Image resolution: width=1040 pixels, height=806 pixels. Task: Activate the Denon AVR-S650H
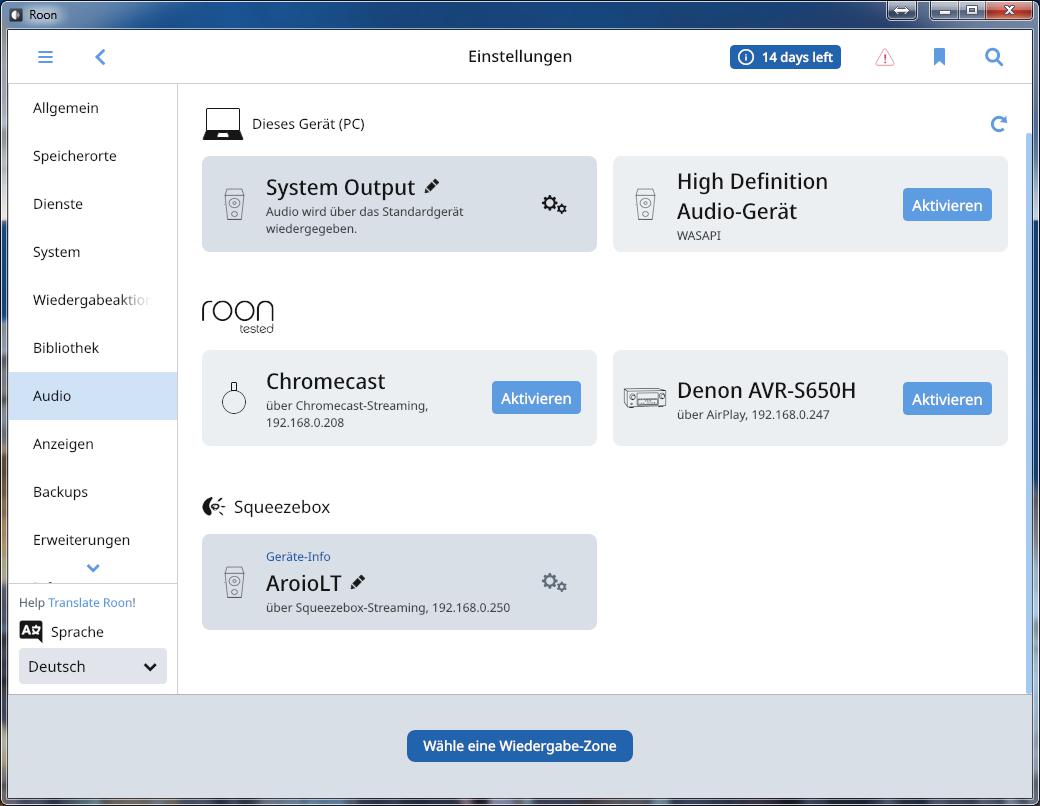point(947,399)
